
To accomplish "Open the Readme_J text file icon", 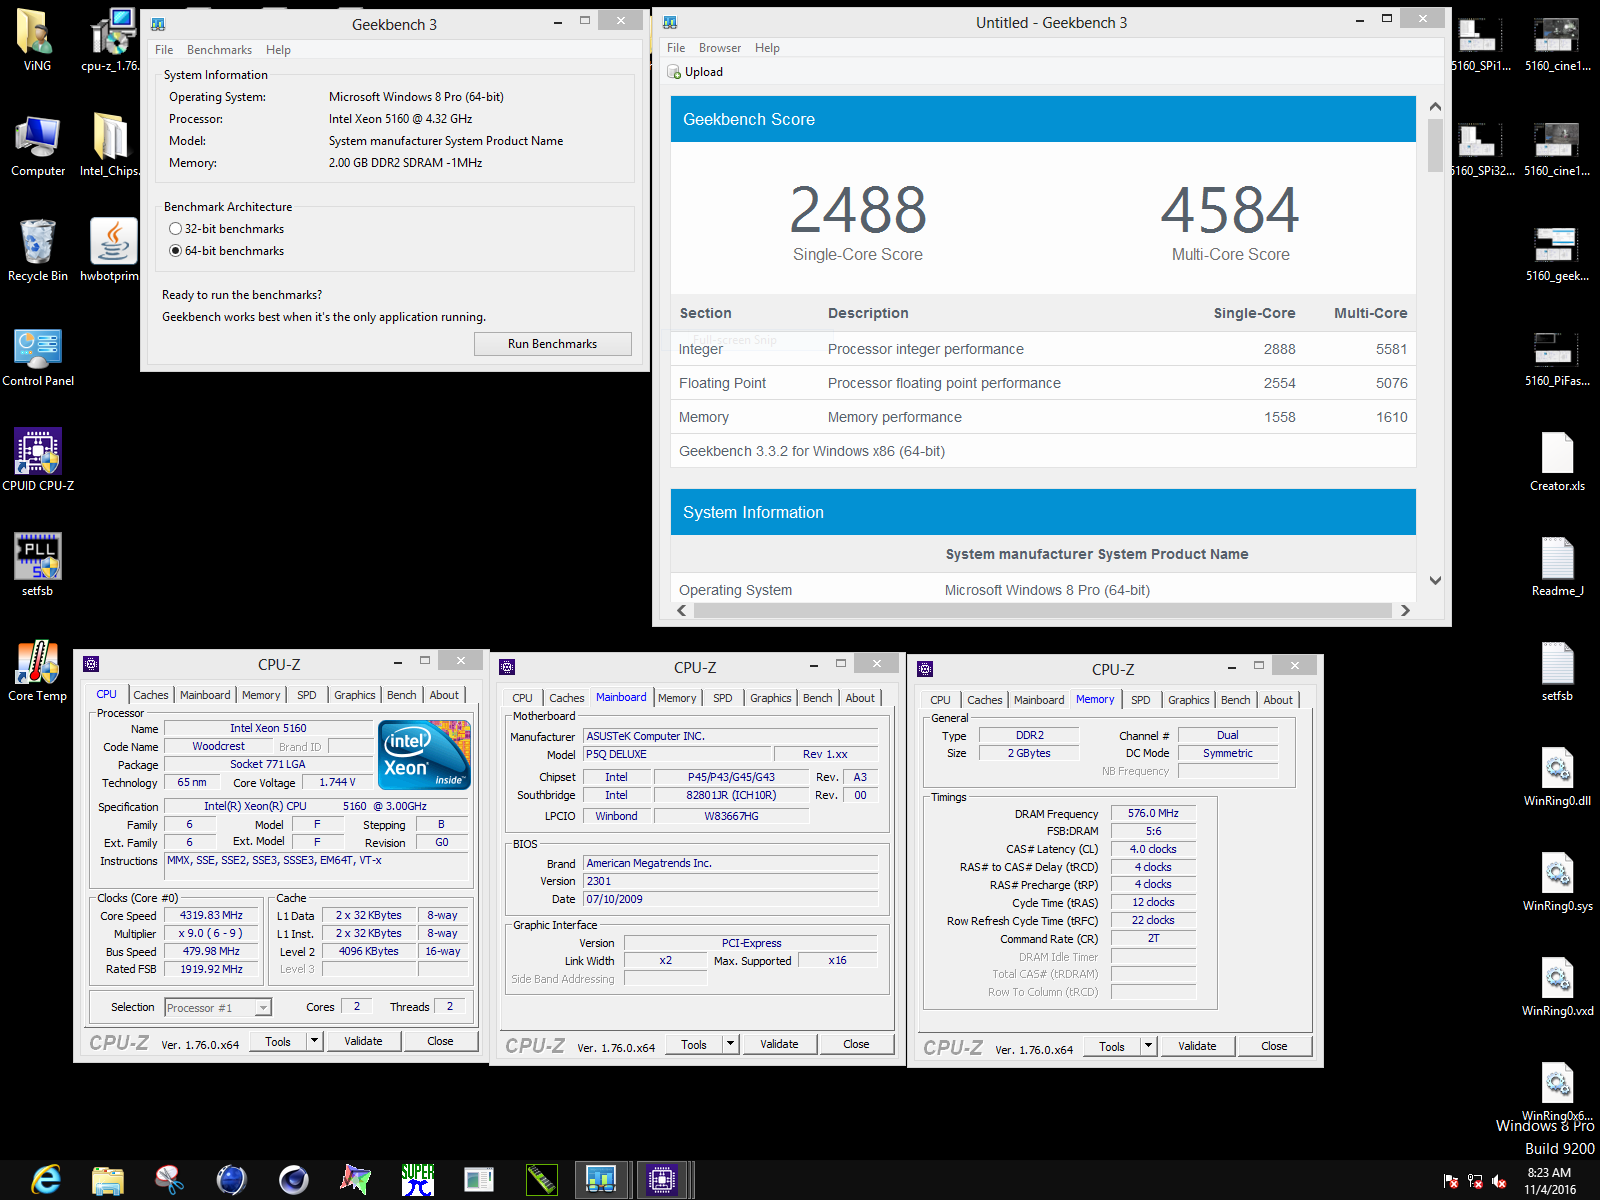I will click(x=1557, y=567).
